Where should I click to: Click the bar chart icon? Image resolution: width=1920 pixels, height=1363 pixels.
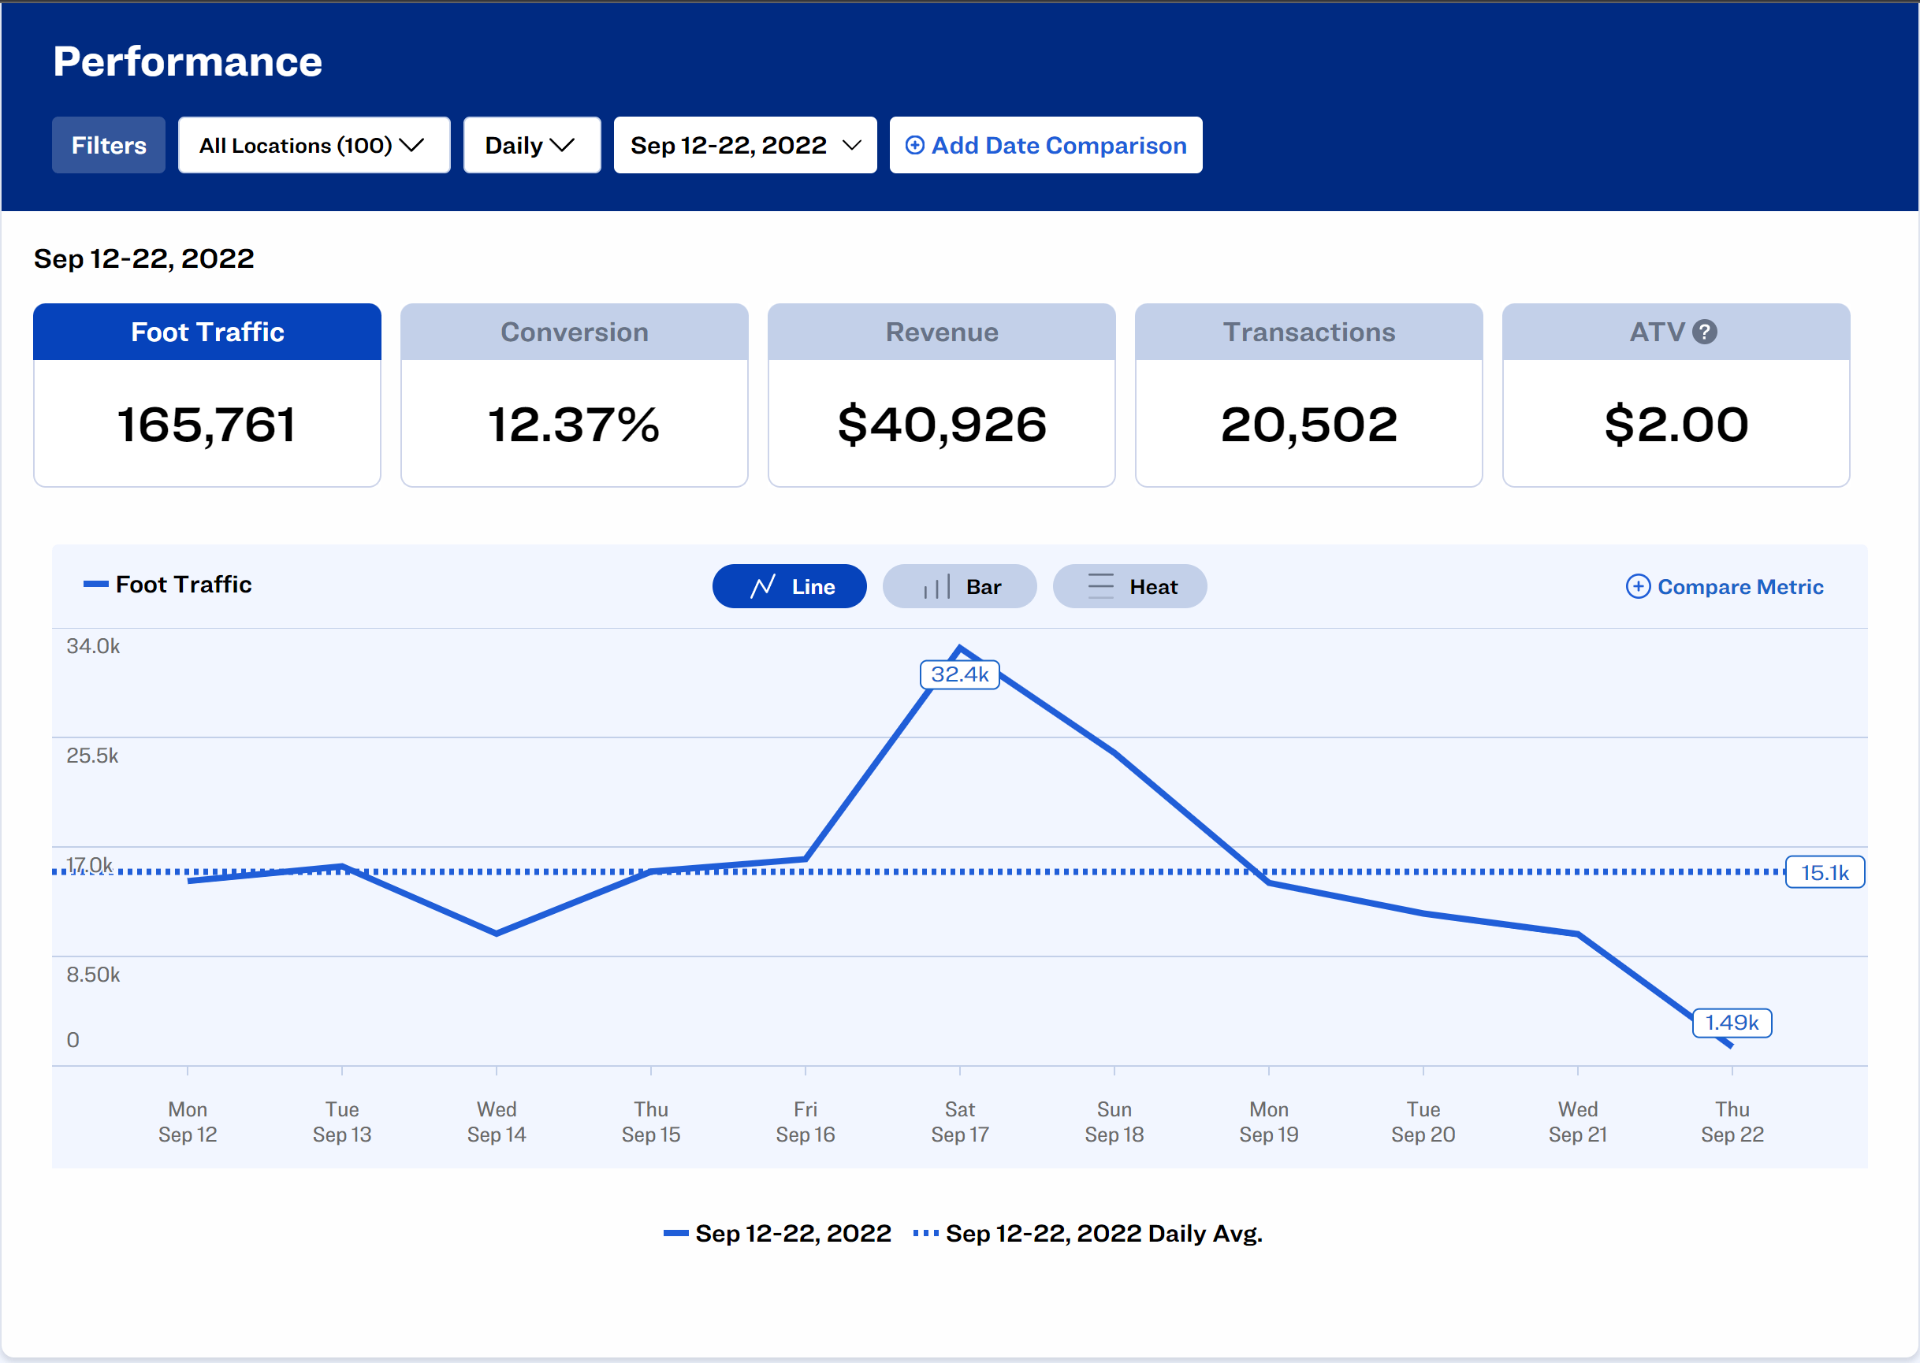click(936, 587)
